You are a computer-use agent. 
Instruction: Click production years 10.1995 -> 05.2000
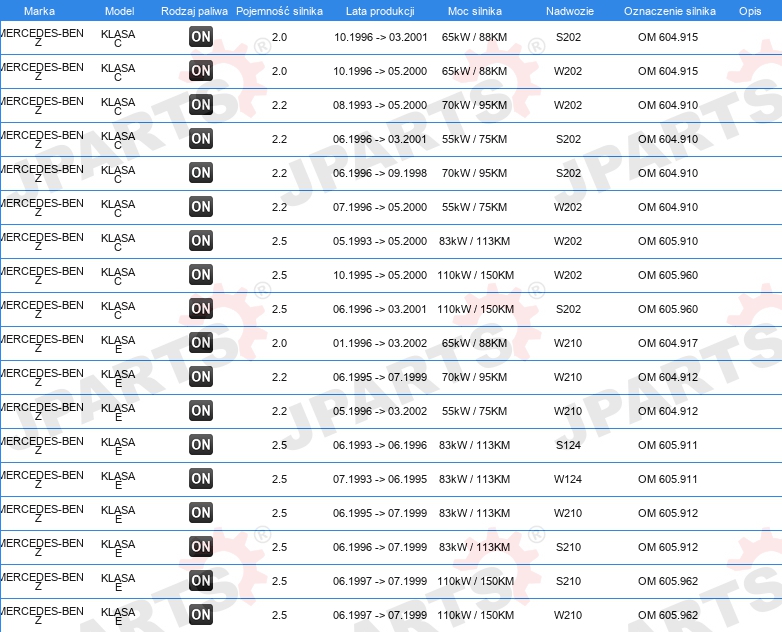click(380, 275)
